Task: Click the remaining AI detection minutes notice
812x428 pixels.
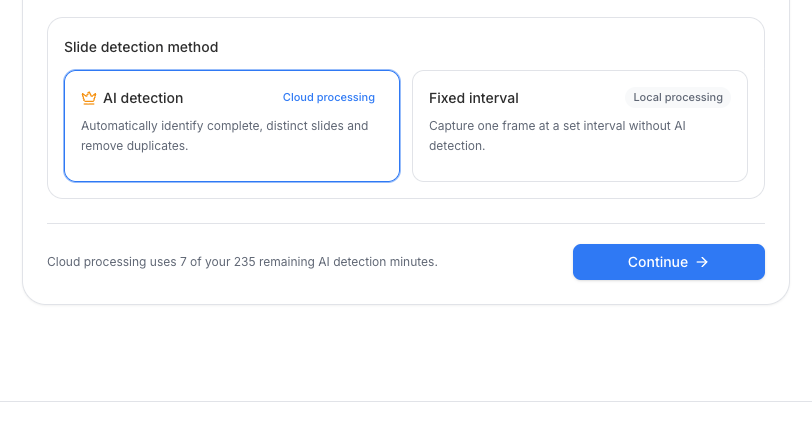Action: point(242,262)
